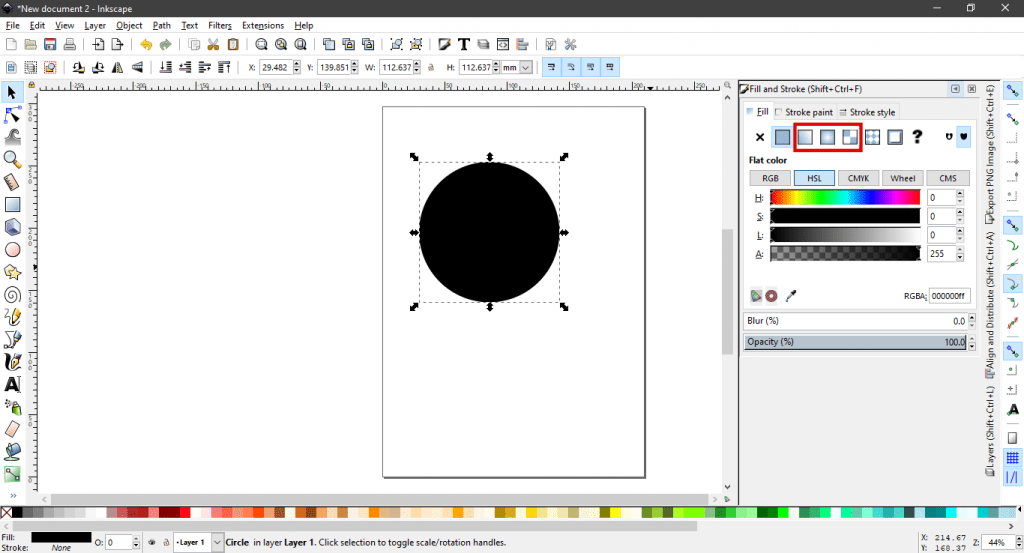Set fill to linear gradient

click(804, 137)
